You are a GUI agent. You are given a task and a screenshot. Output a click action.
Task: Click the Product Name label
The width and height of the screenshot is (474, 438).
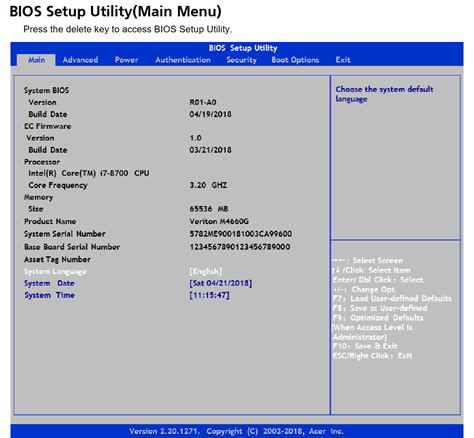[x=50, y=221]
